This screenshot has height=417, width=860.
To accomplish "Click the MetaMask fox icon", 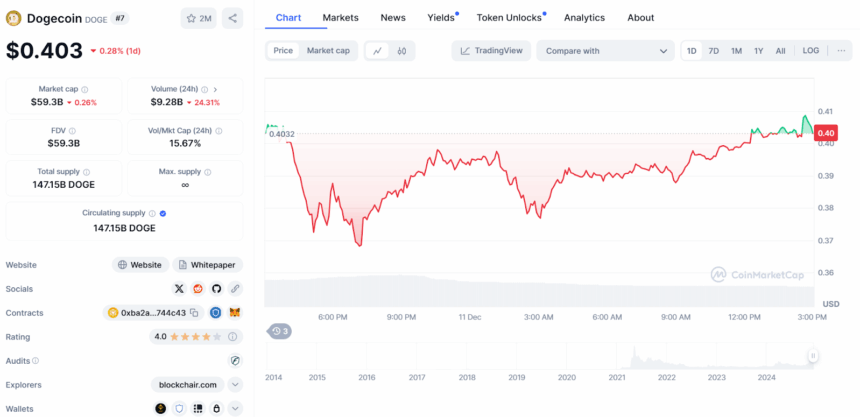I will [x=235, y=313].
